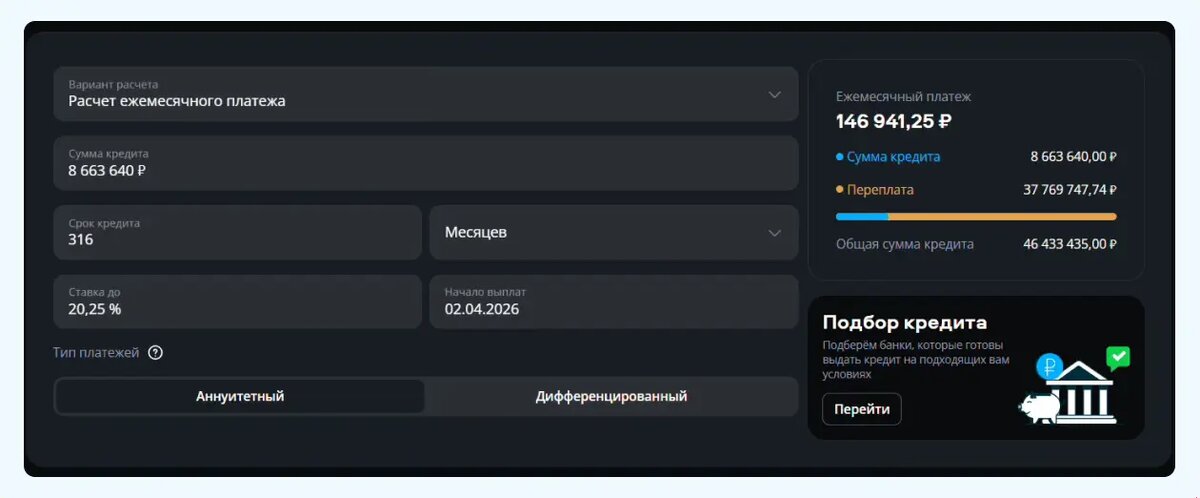
Task: Click the Тип платежей label
Action: click(x=96, y=352)
